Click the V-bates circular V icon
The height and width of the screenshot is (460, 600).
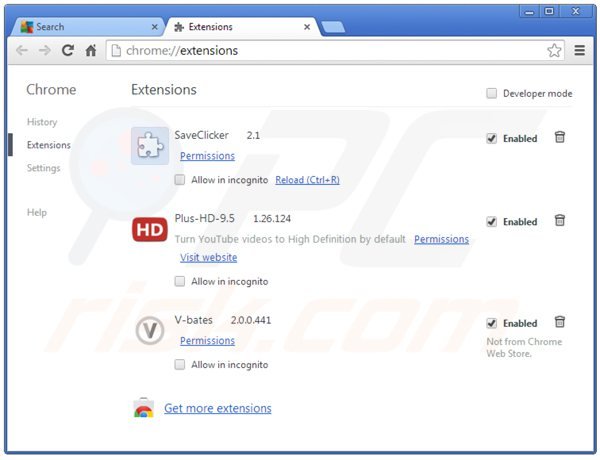pyautogui.click(x=150, y=330)
